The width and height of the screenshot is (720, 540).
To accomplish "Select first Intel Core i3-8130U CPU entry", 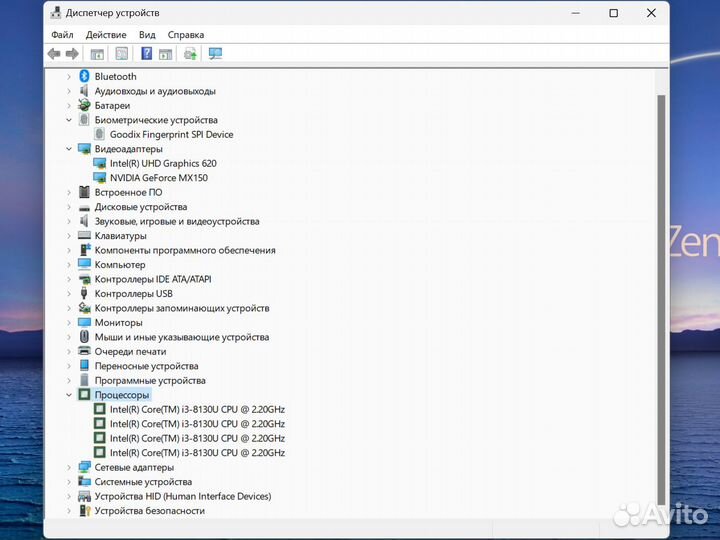I will click(x=197, y=409).
